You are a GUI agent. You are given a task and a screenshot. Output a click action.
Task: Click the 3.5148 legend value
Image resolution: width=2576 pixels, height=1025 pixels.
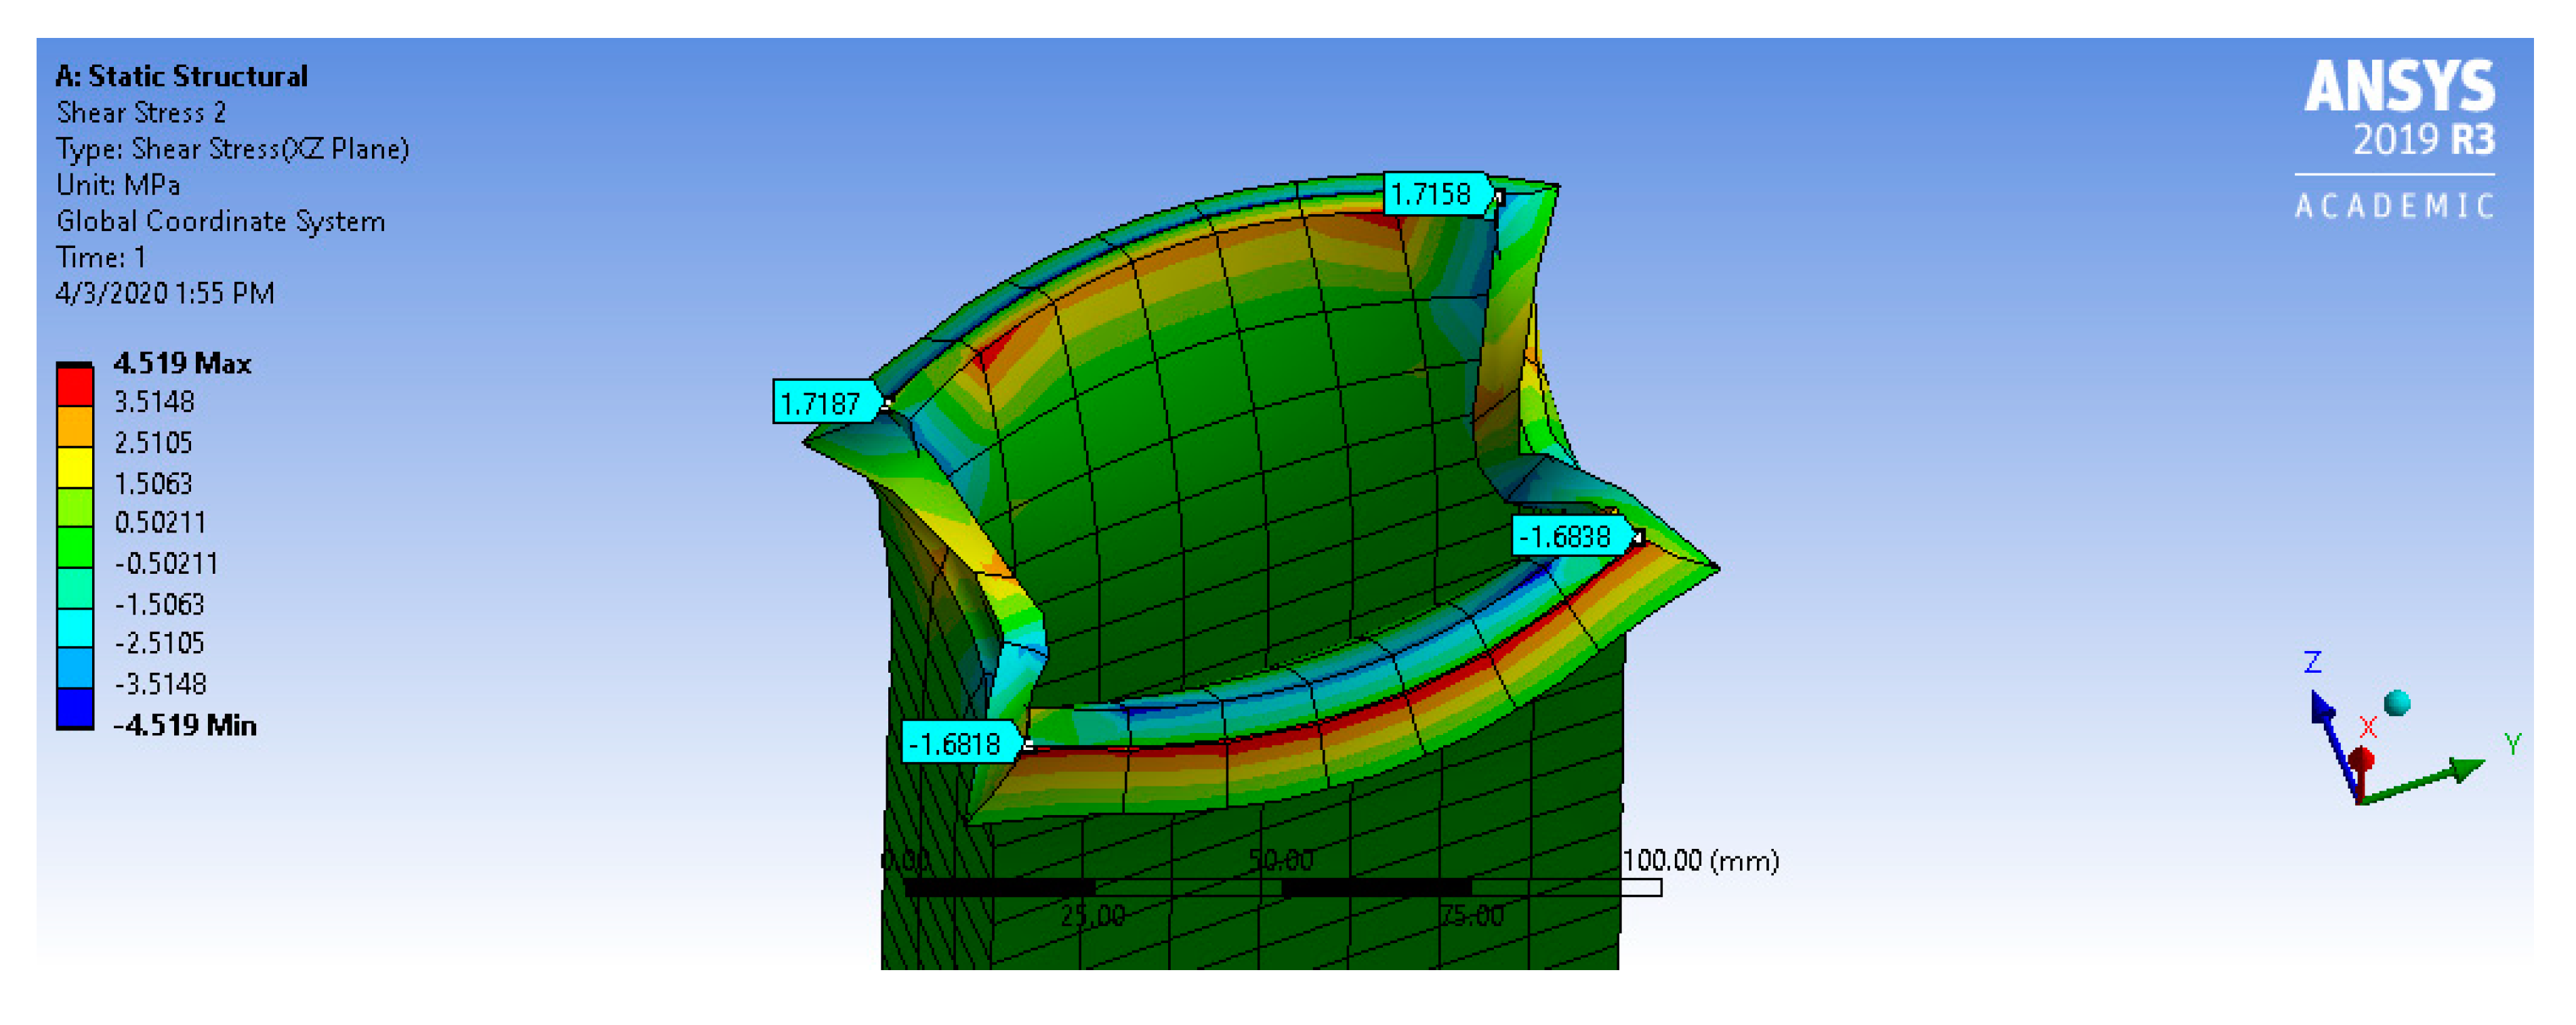point(154,402)
